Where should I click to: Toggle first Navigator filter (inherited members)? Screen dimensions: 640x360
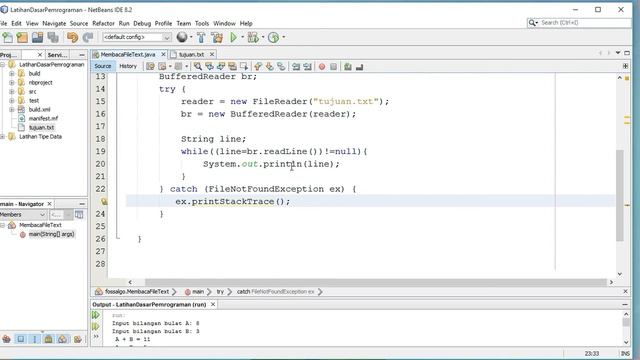(x=6, y=339)
